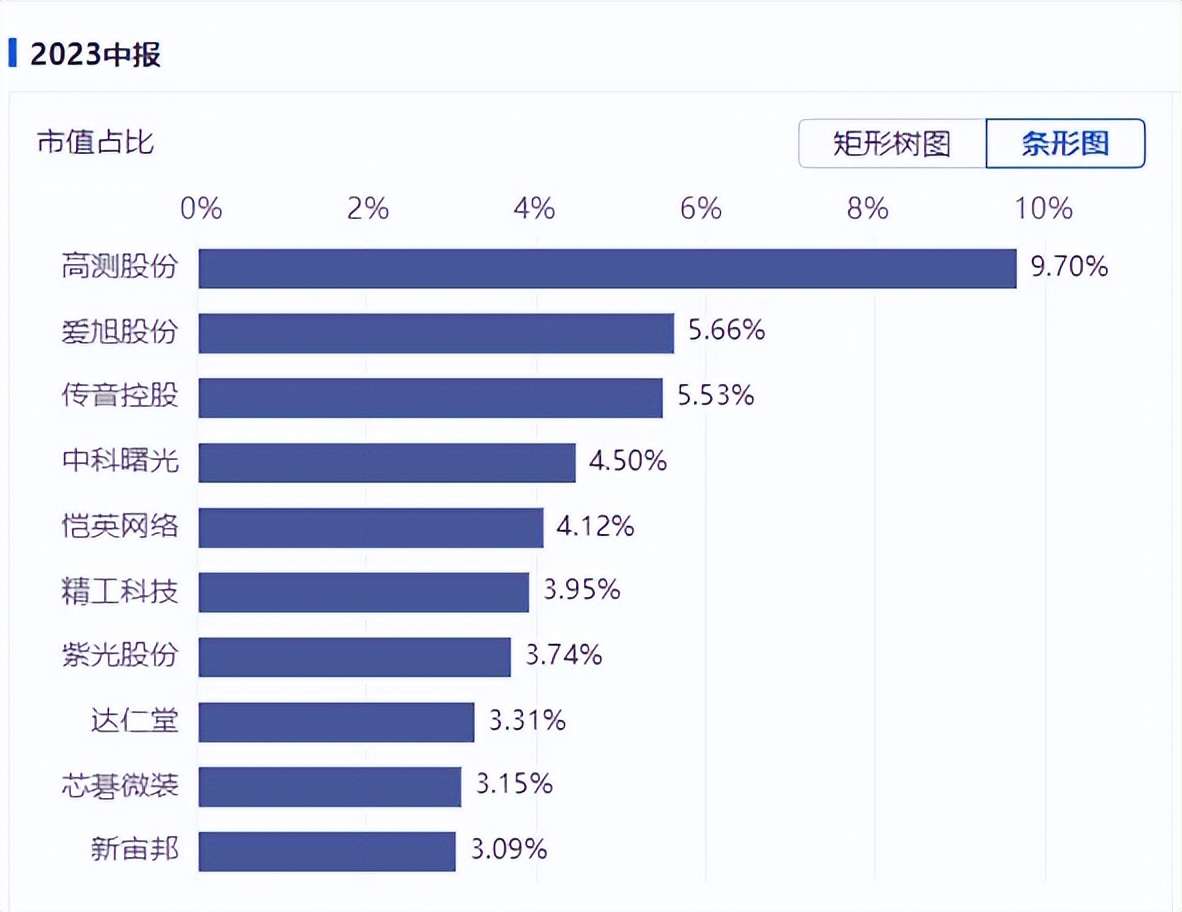Click the 新宙邦 bar
This screenshot has height=912, width=1182.
(x=327, y=851)
